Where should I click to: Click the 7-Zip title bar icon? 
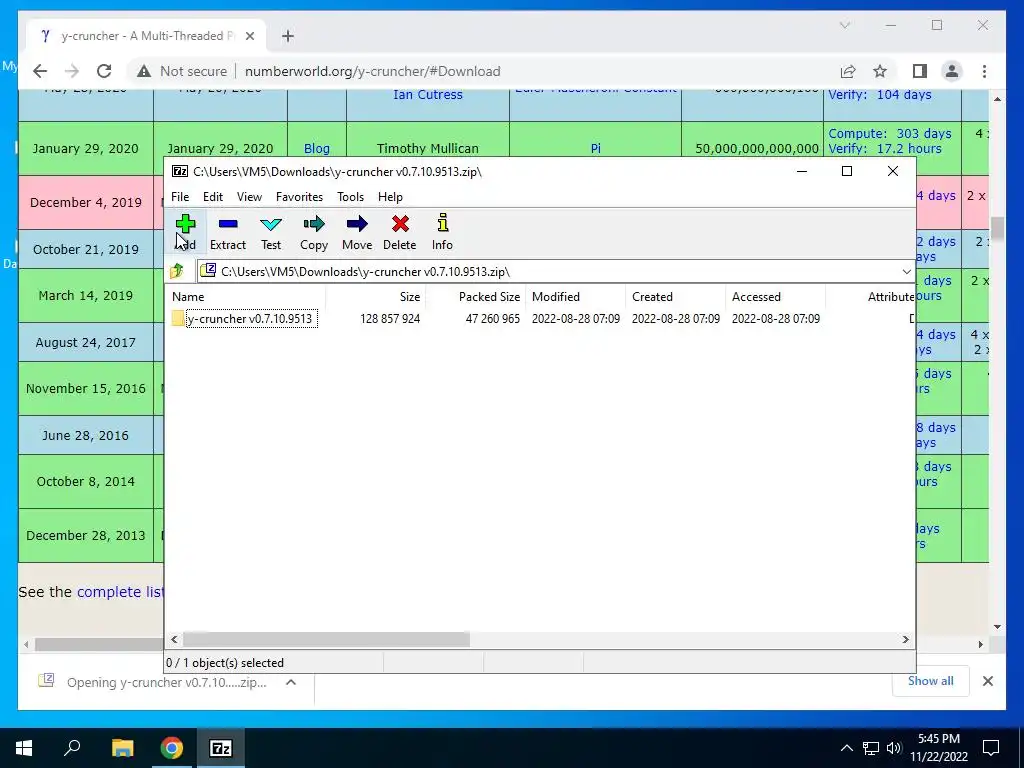pyautogui.click(x=180, y=171)
